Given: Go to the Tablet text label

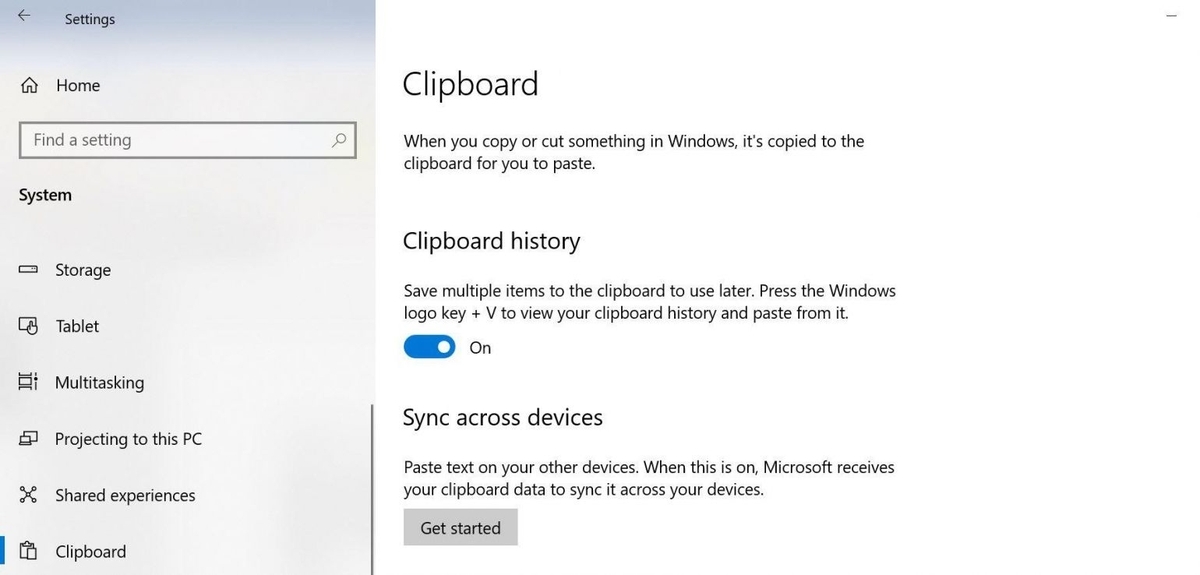Looking at the screenshot, I should [x=77, y=326].
